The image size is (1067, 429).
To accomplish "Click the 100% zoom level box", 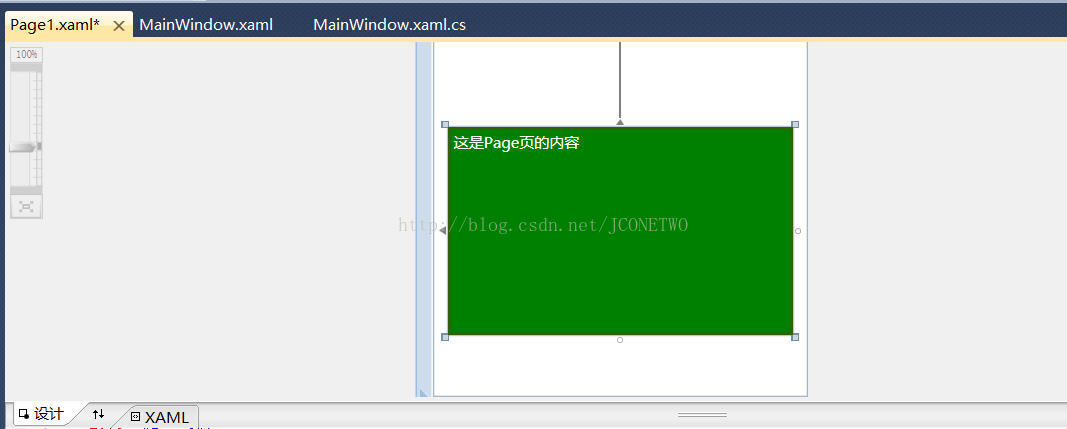I will (x=27, y=54).
